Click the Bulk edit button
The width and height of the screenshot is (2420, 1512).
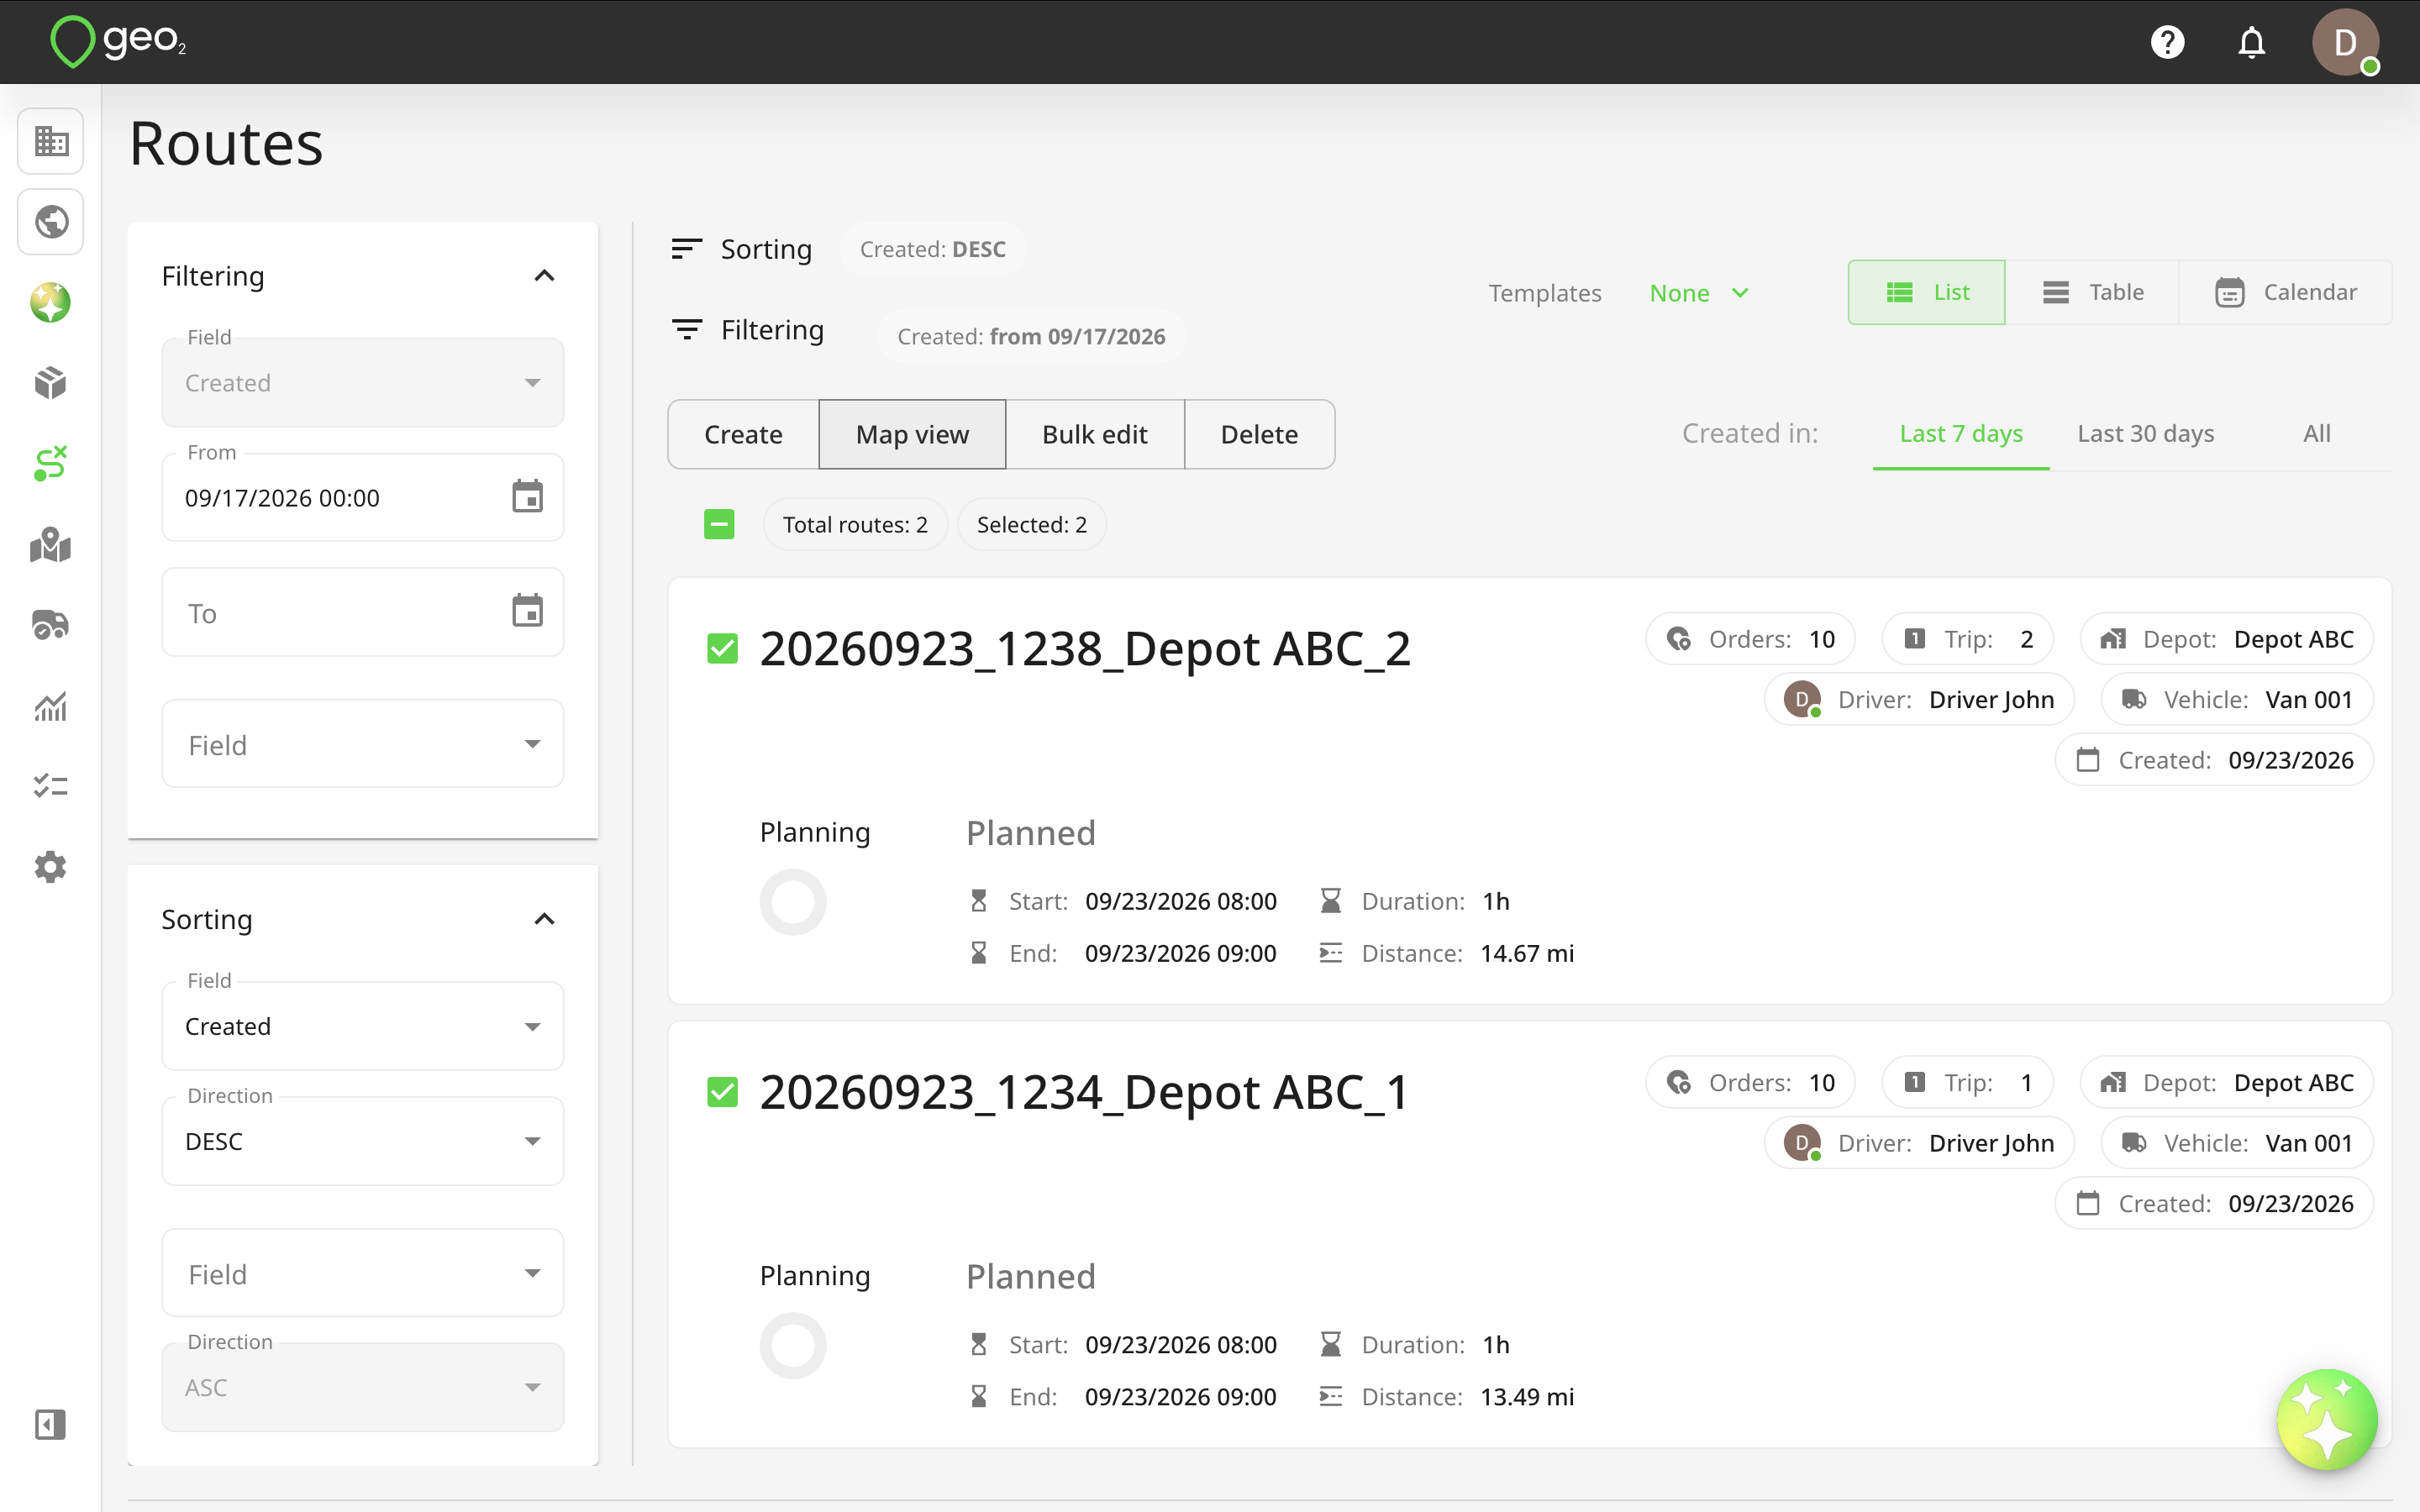1095,434
